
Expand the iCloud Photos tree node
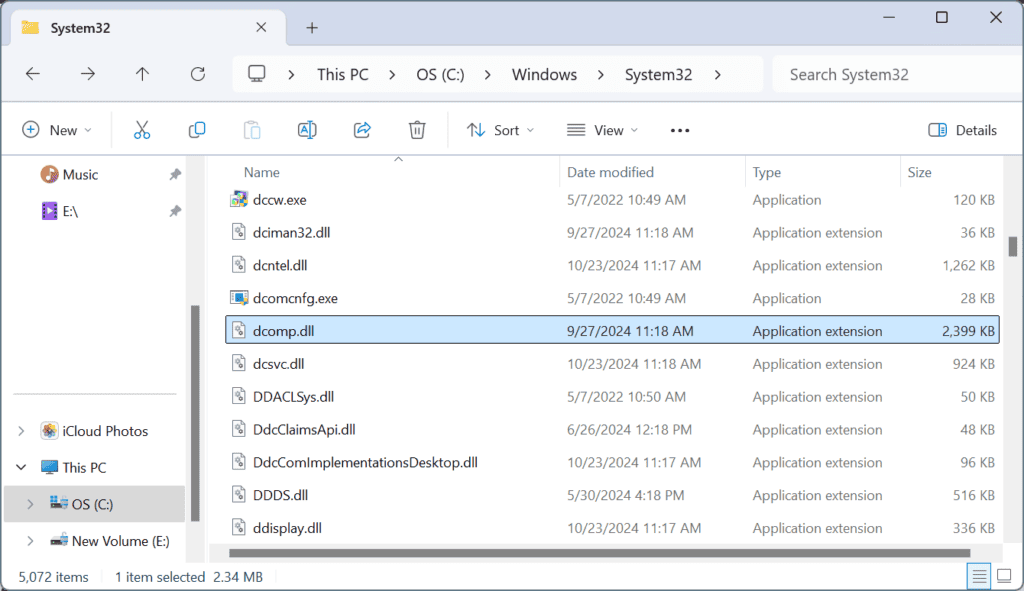tap(21, 431)
